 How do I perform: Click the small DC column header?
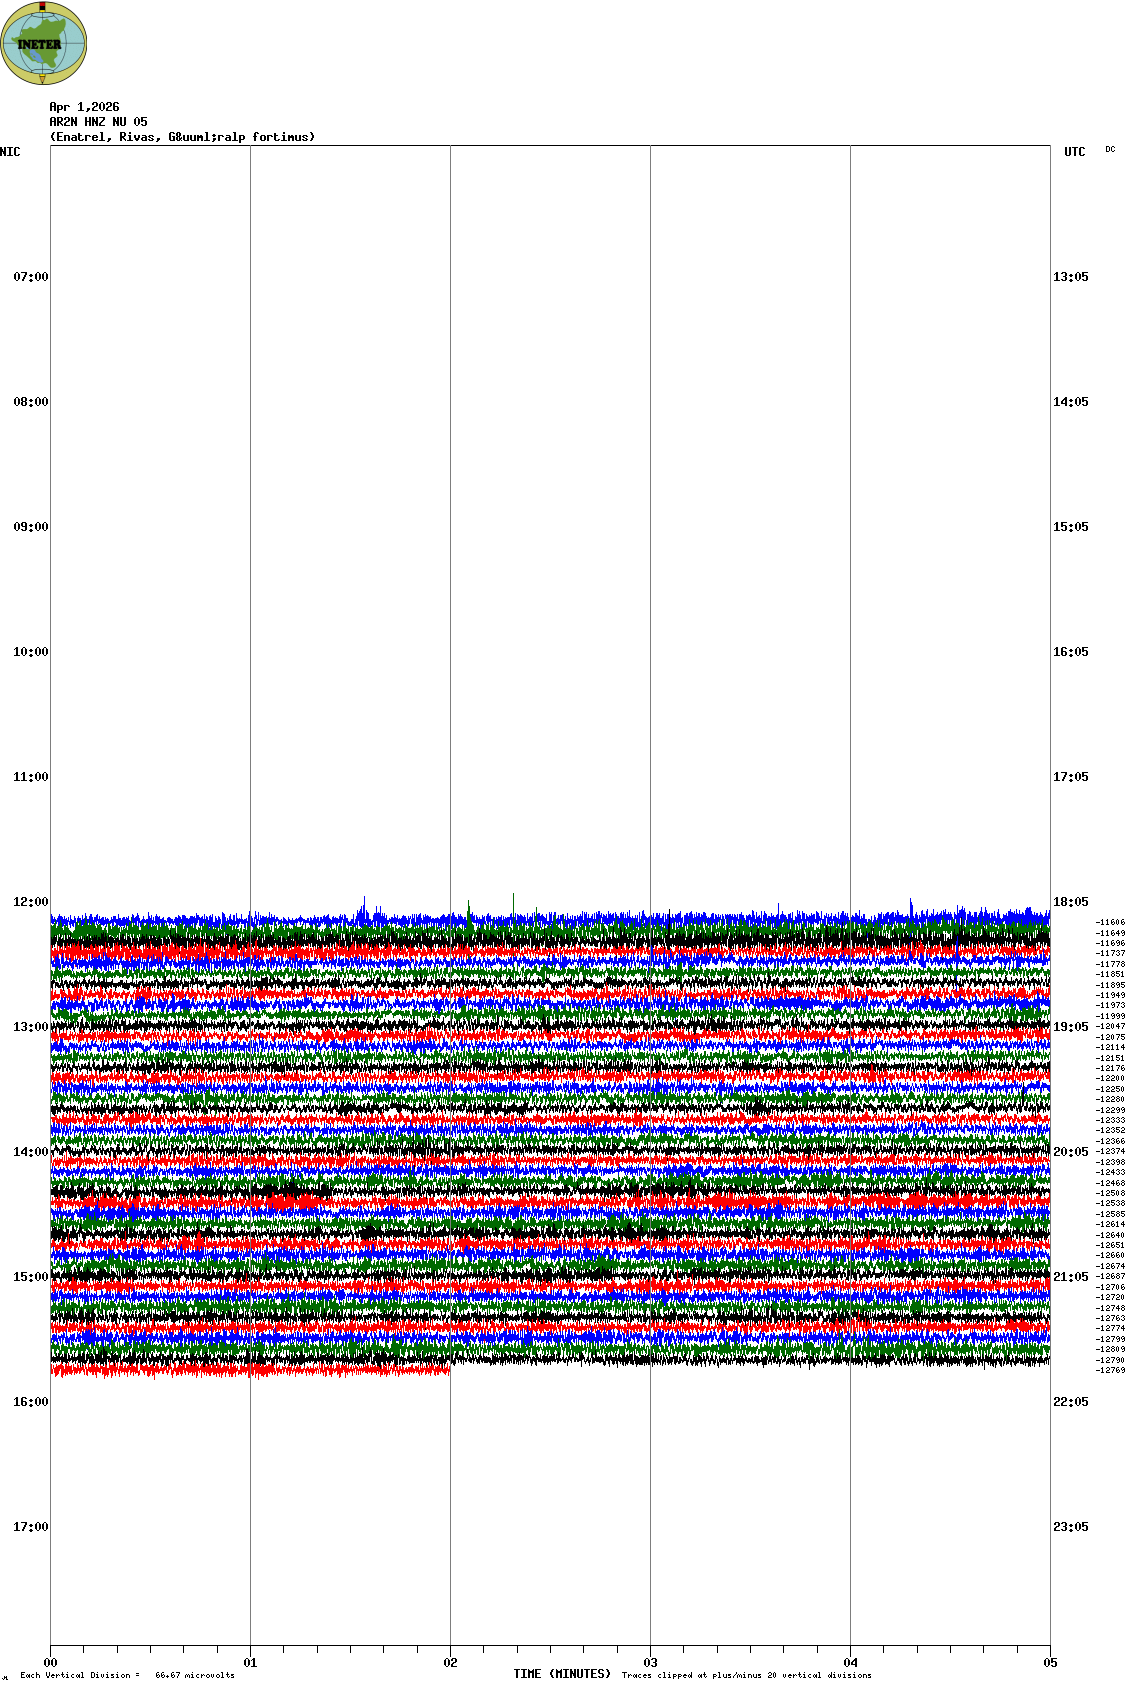click(x=1110, y=150)
